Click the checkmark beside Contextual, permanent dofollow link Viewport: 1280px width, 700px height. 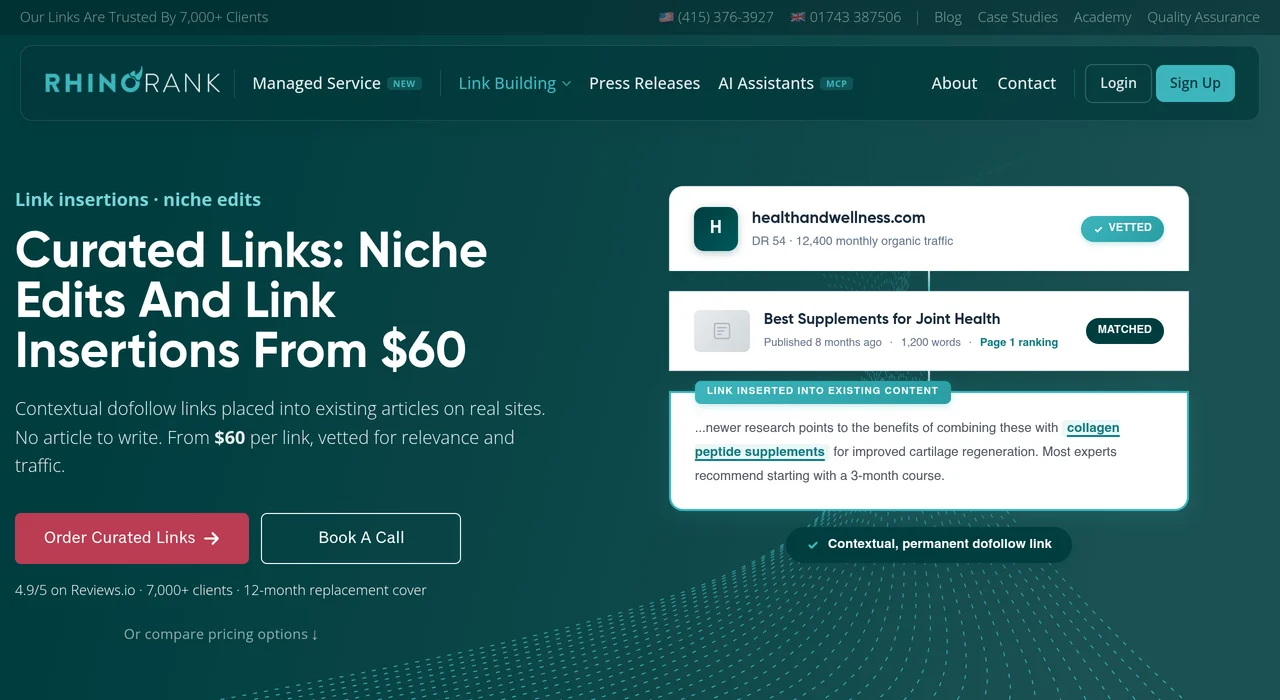point(813,545)
